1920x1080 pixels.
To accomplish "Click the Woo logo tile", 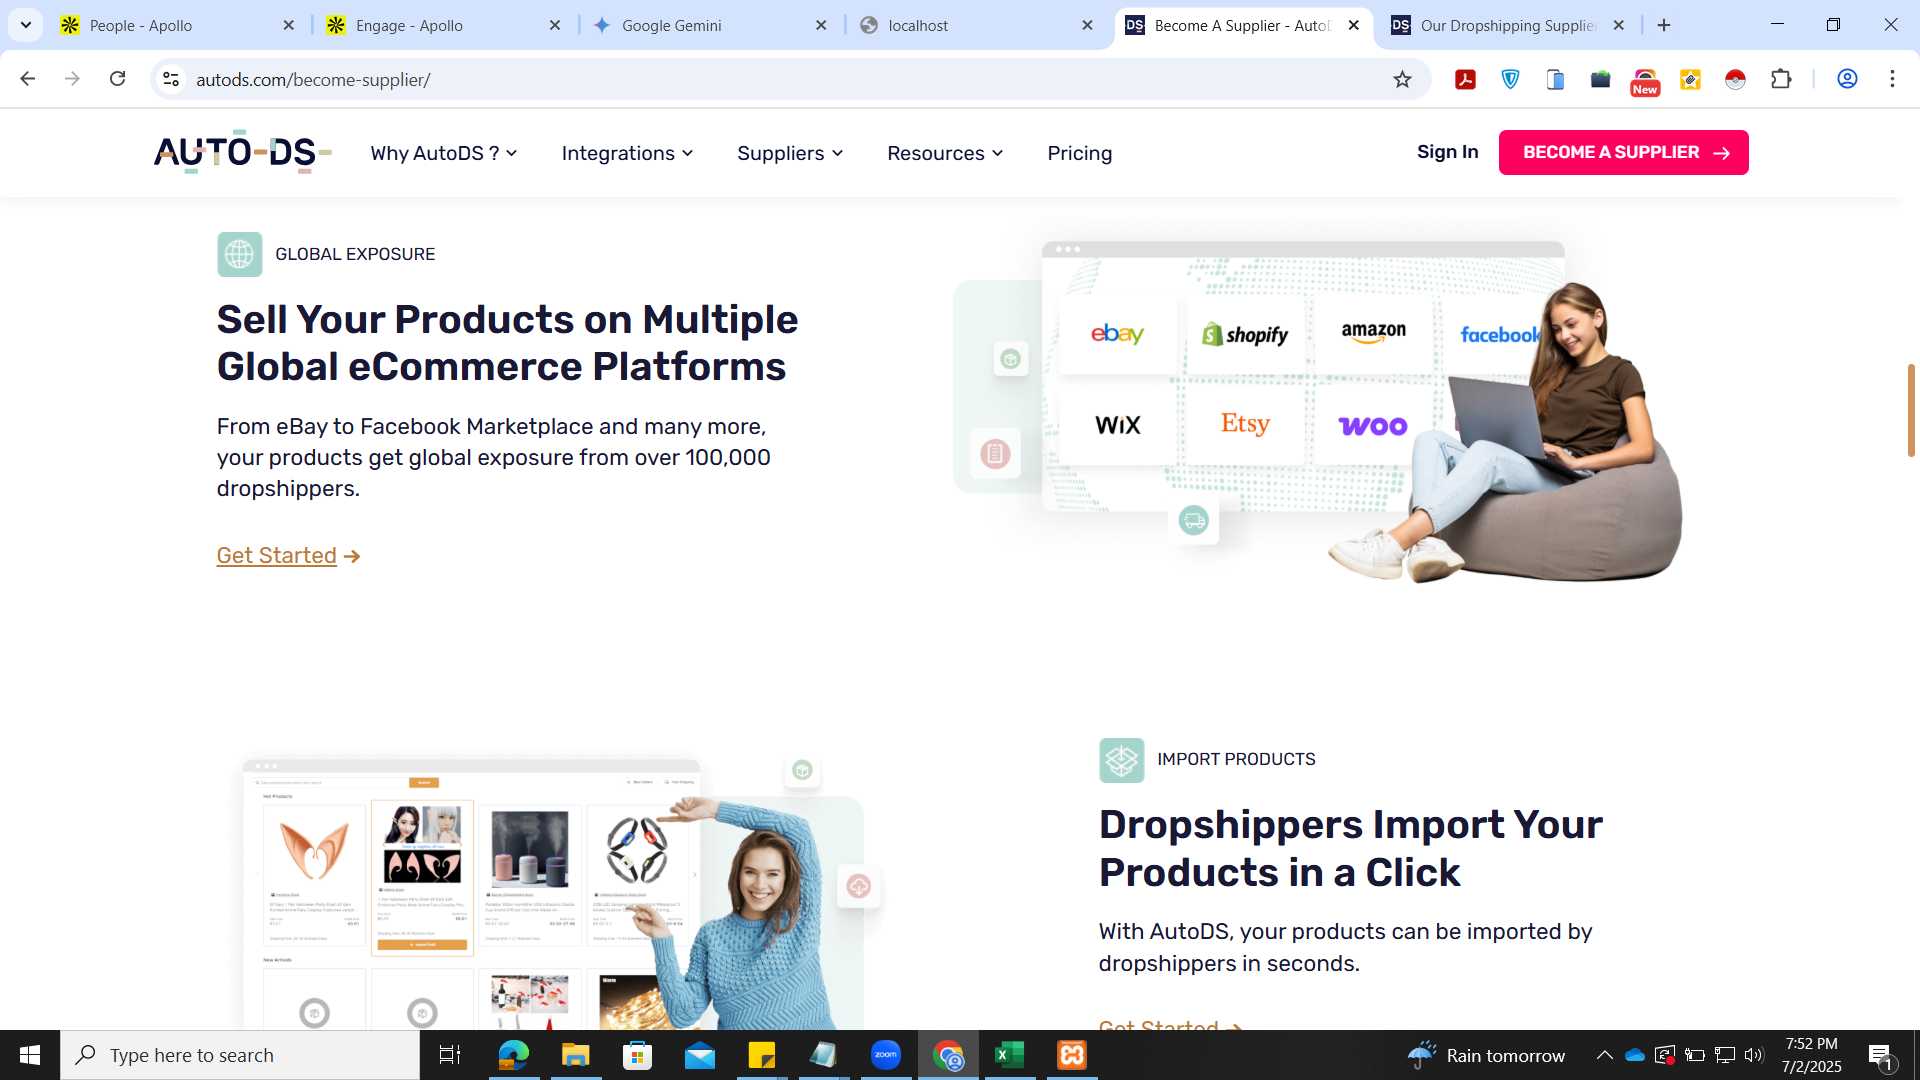I will click(x=1373, y=425).
